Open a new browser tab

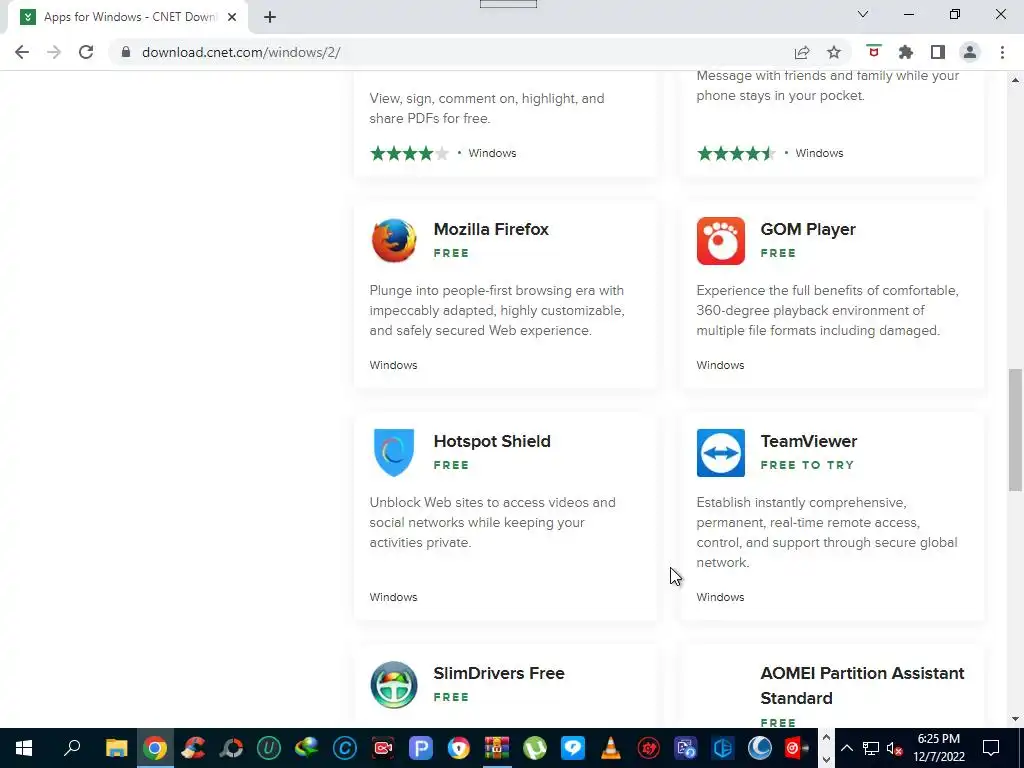click(x=270, y=17)
